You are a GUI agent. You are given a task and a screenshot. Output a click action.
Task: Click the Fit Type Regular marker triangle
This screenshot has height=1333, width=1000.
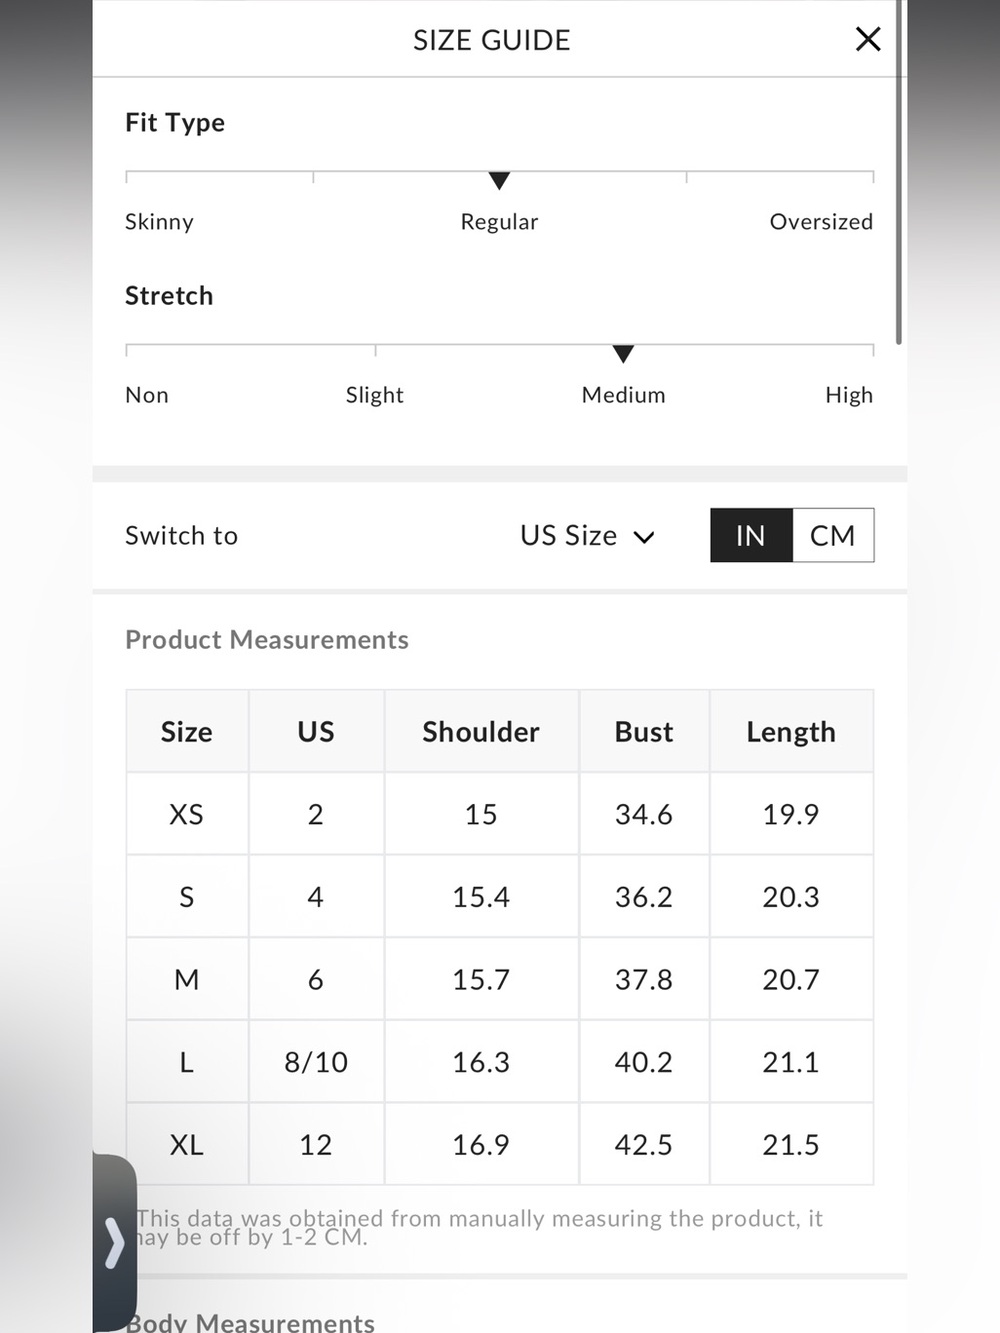click(499, 181)
